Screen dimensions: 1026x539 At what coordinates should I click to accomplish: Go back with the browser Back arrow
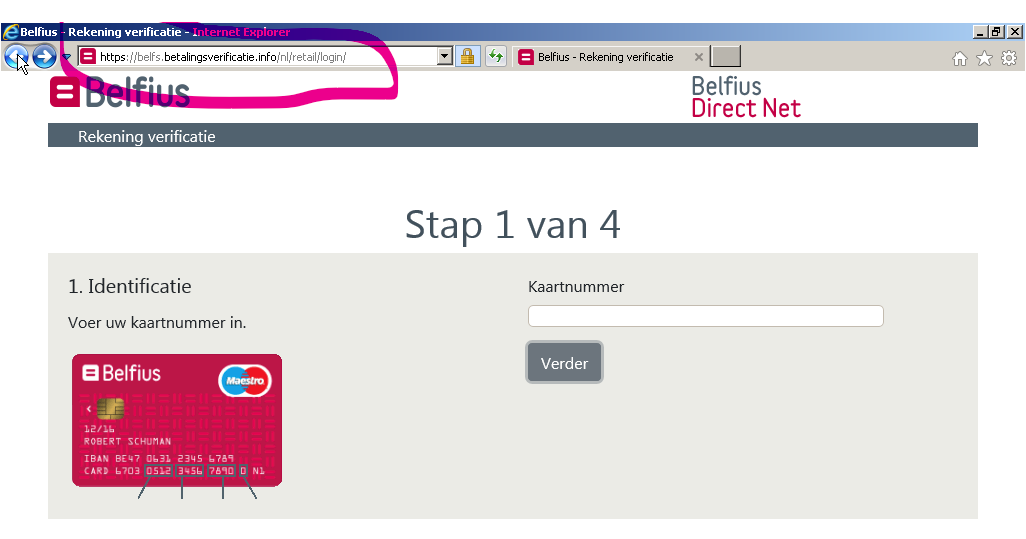(16, 57)
